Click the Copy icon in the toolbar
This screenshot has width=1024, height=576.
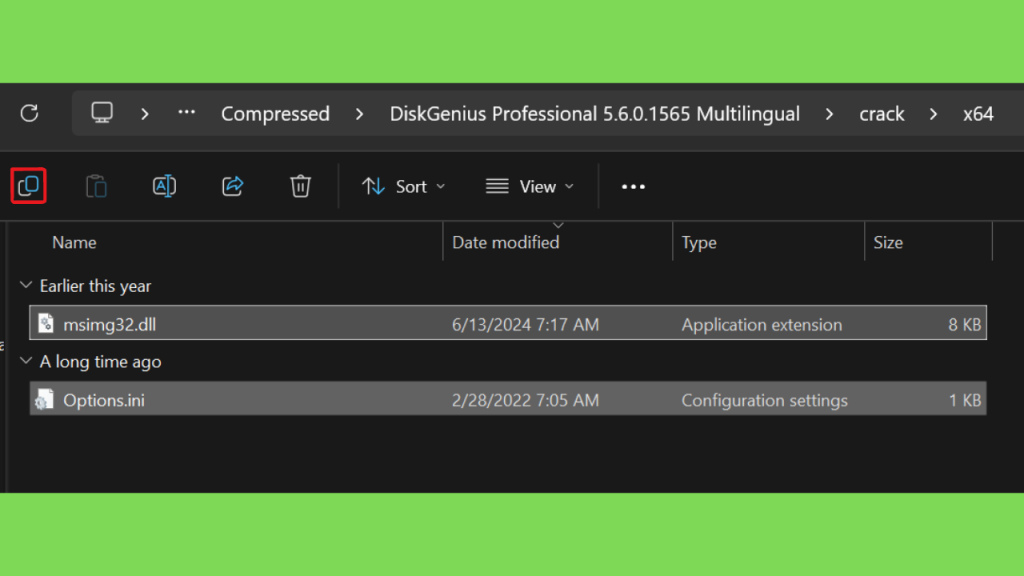pyautogui.click(x=29, y=186)
